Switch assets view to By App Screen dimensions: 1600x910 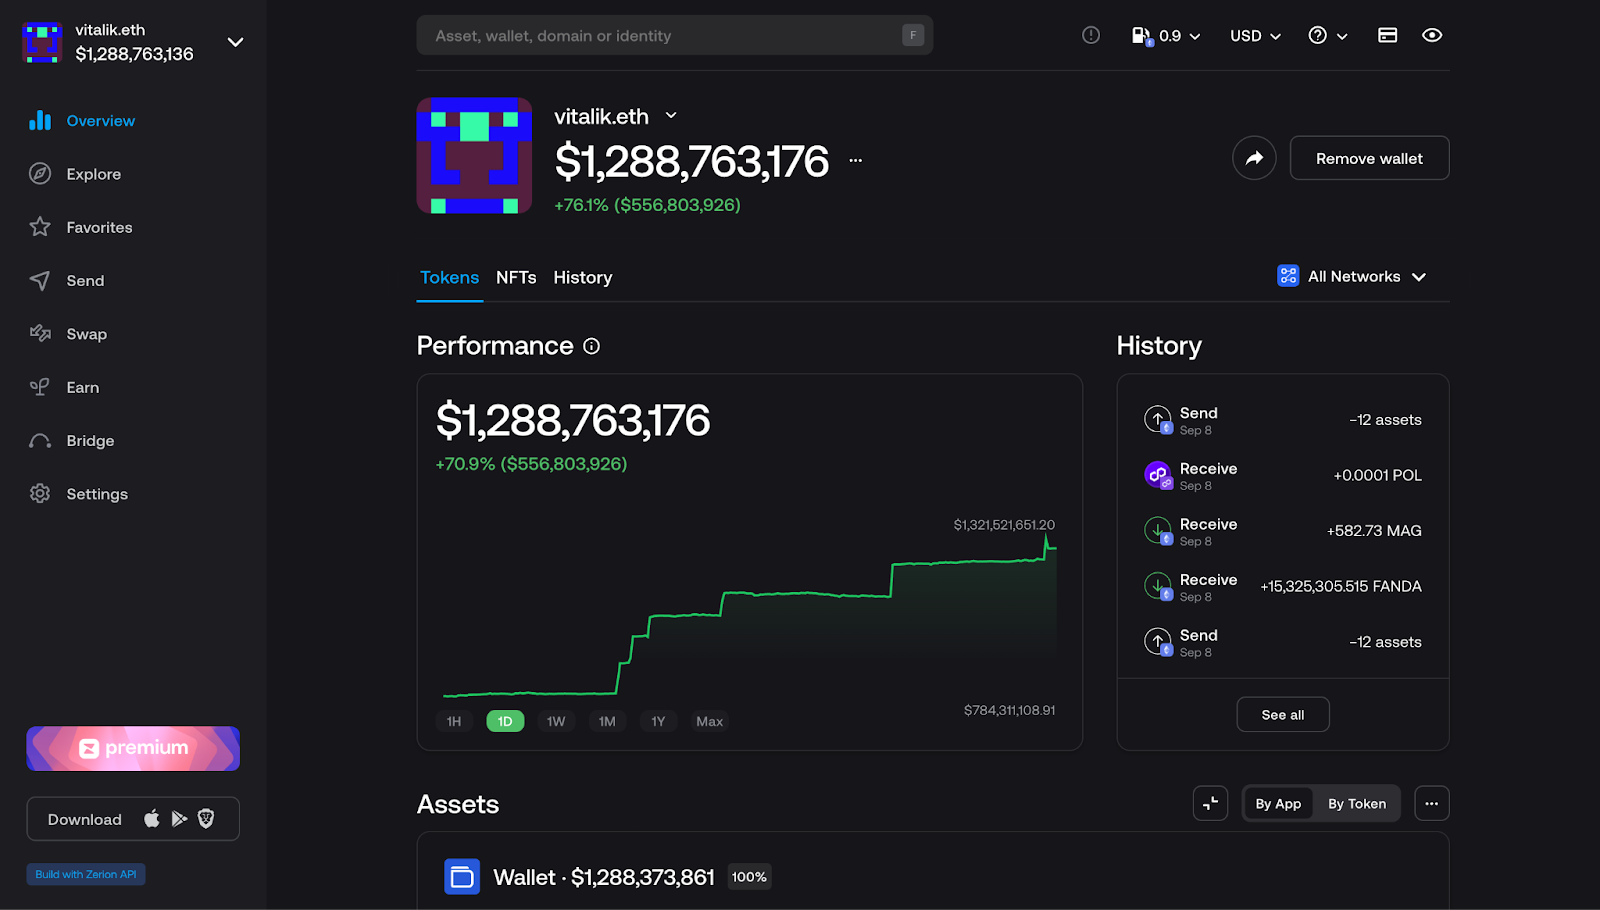coord(1278,803)
